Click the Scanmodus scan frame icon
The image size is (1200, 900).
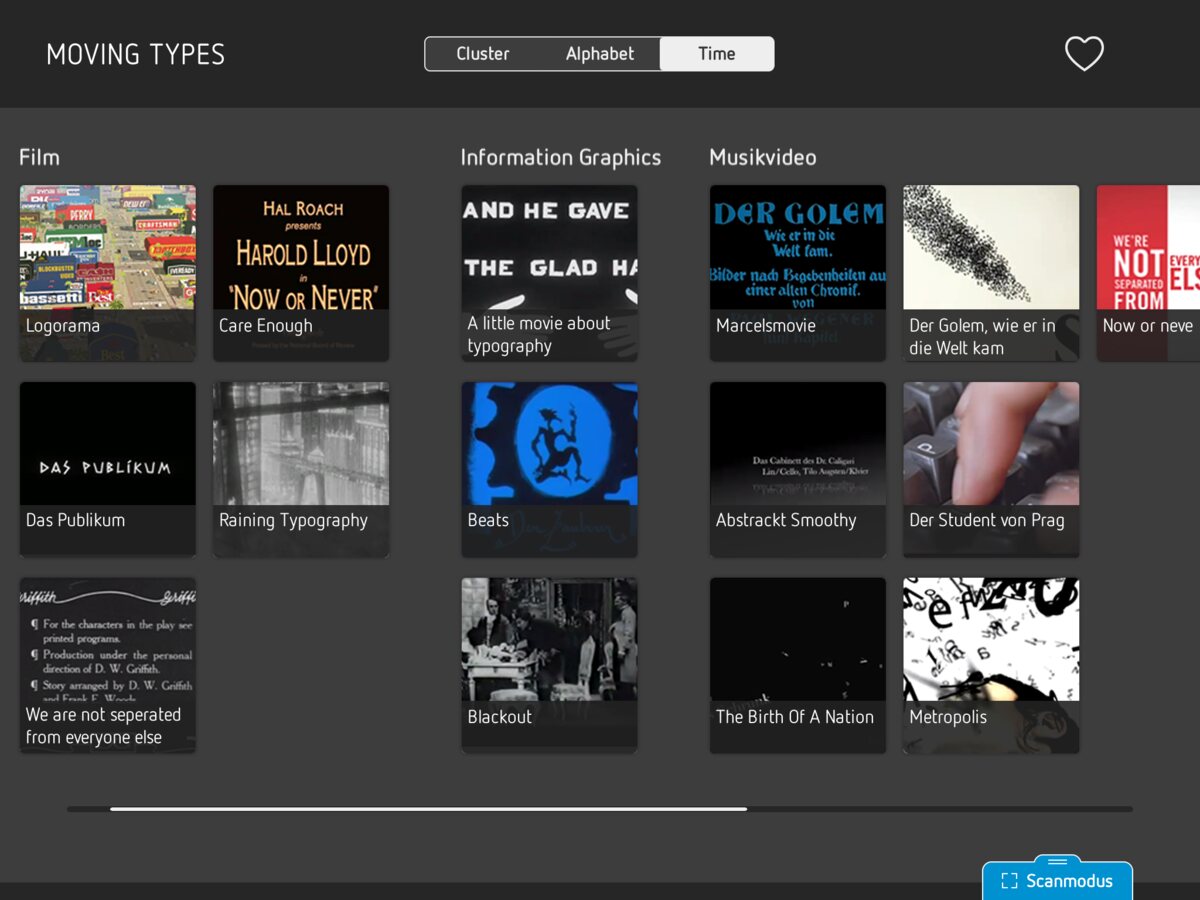coord(1009,881)
